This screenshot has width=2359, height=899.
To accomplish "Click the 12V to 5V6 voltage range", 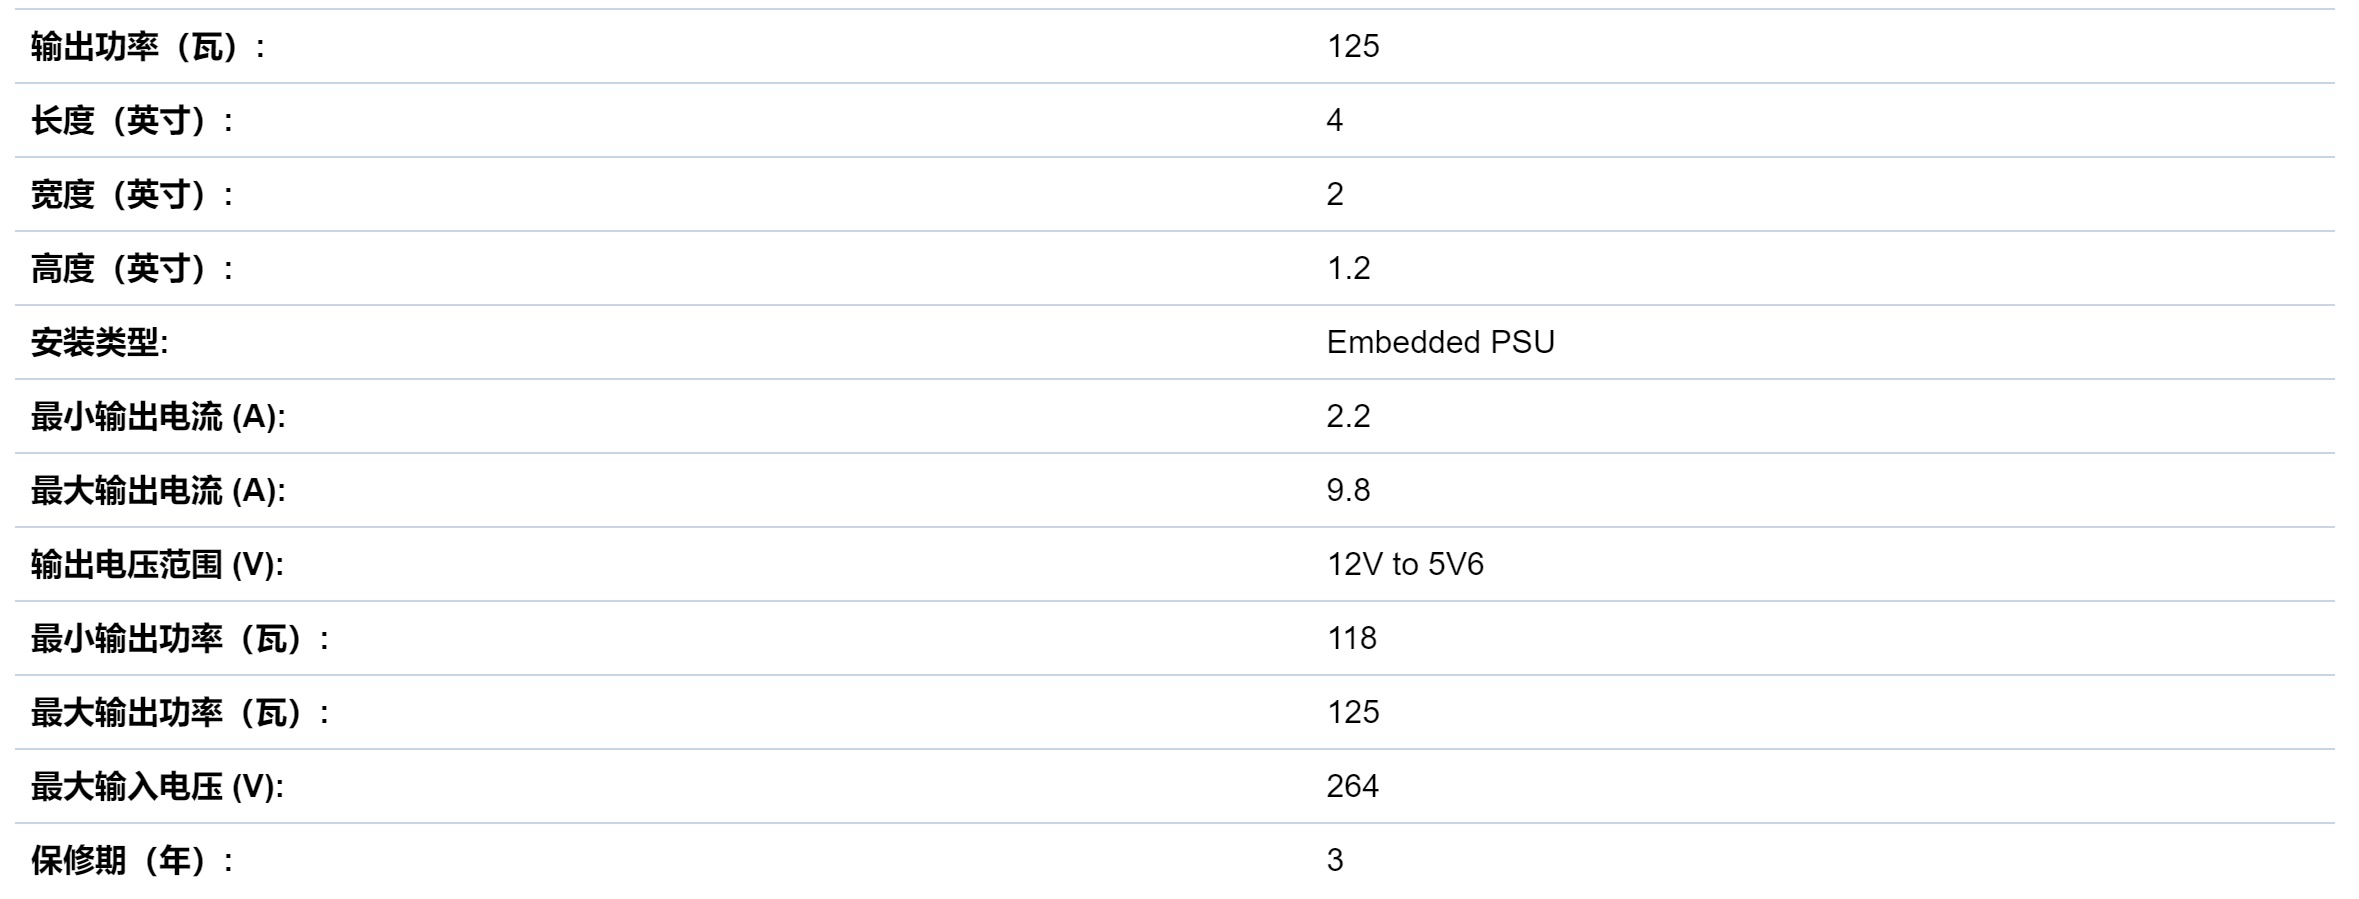I will pos(1405,564).
